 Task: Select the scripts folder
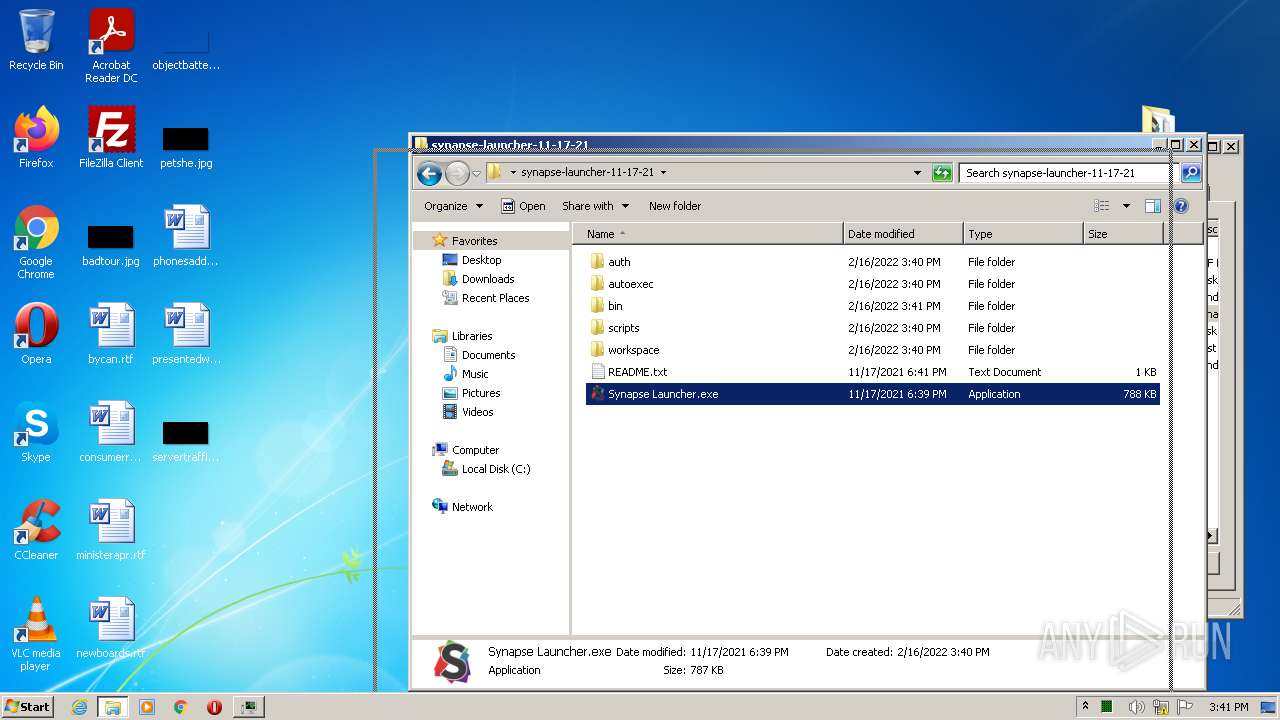pos(623,328)
